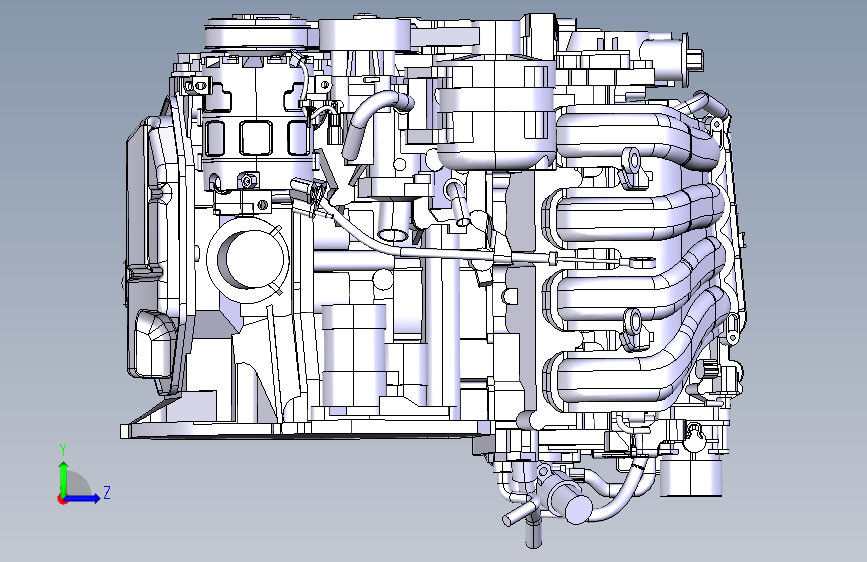This screenshot has width=867, height=562.
Task: Click the blue Z axis arrow on triad
Action: pyautogui.click(x=83, y=498)
